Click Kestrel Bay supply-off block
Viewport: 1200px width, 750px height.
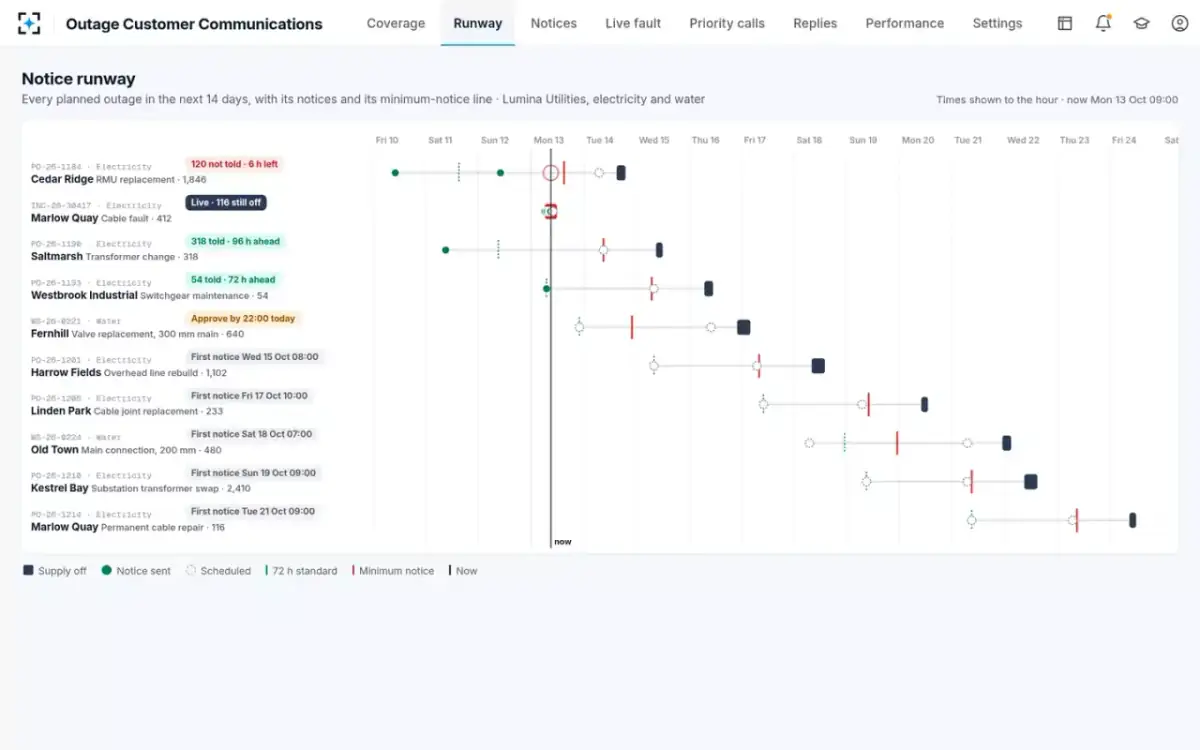[1031, 482]
